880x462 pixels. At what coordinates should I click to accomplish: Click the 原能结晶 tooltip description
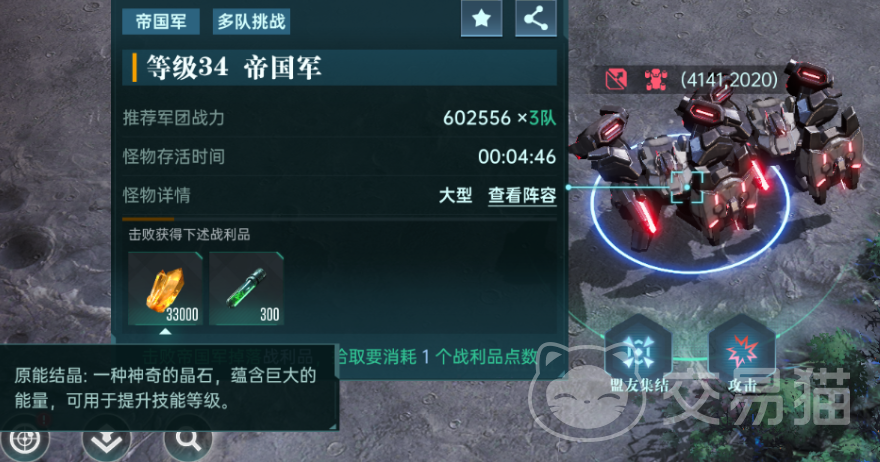point(169,388)
